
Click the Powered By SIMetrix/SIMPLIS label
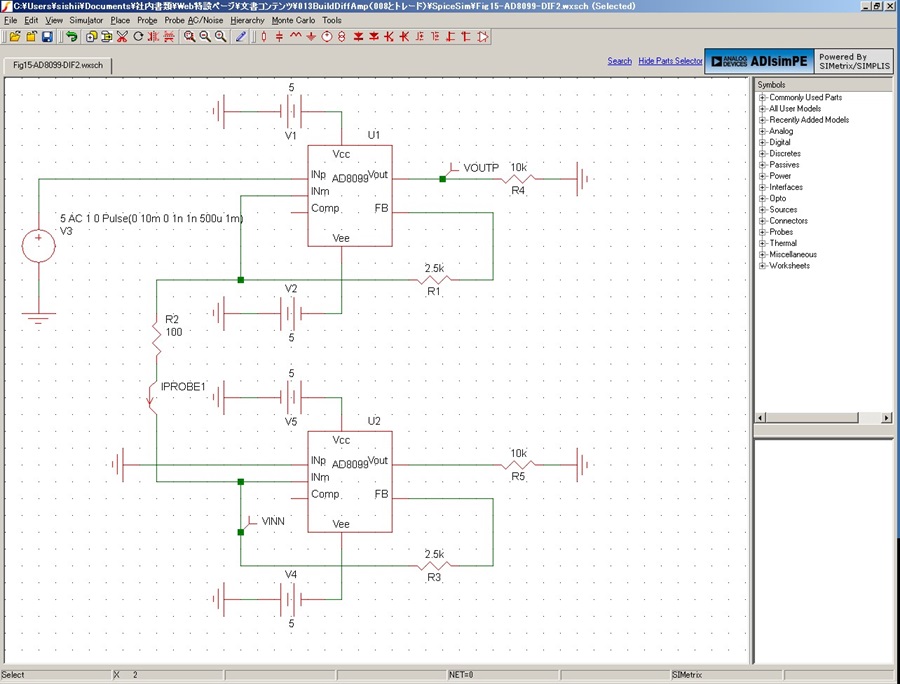pyautogui.click(x=854, y=61)
